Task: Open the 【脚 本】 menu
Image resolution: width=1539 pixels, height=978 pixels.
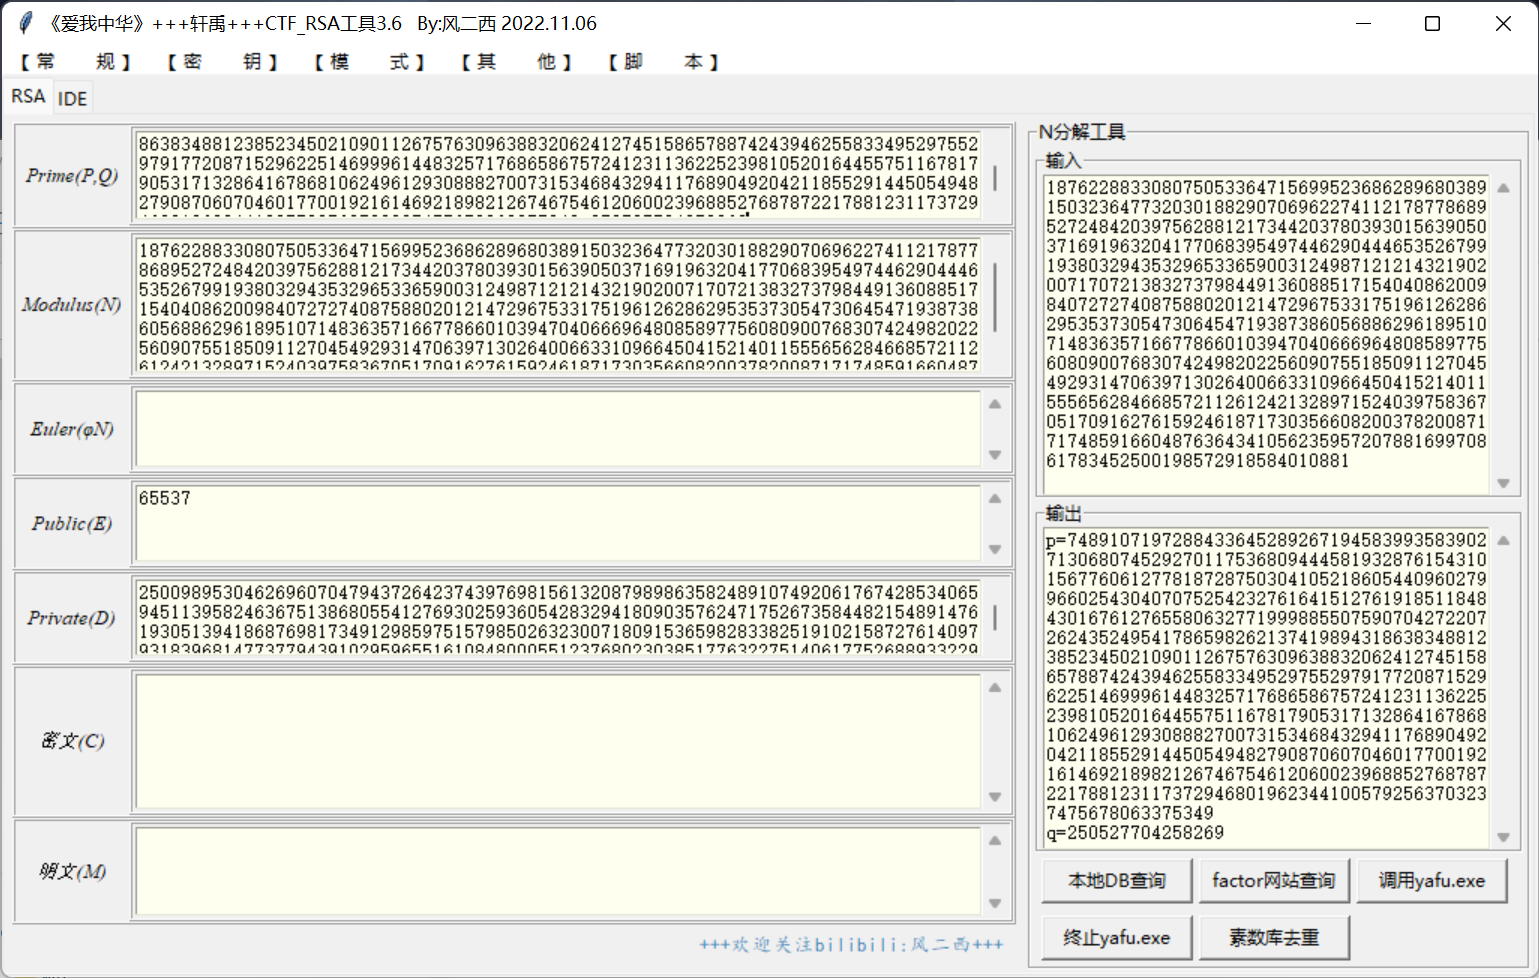Action: tap(664, 62)
